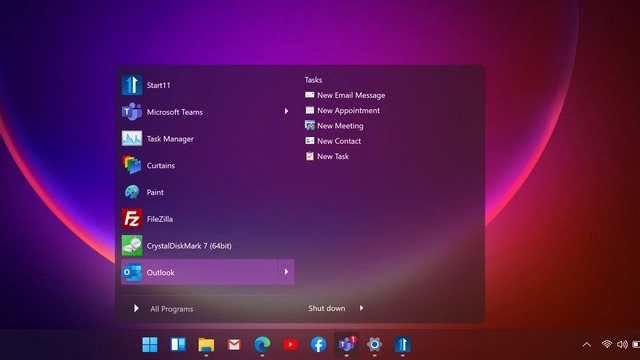Image resolution: width=640 pixels, height=360 pixels.
Task: Expand the Microsoft Teams submenu arrow
Action: tap(286, 111)
